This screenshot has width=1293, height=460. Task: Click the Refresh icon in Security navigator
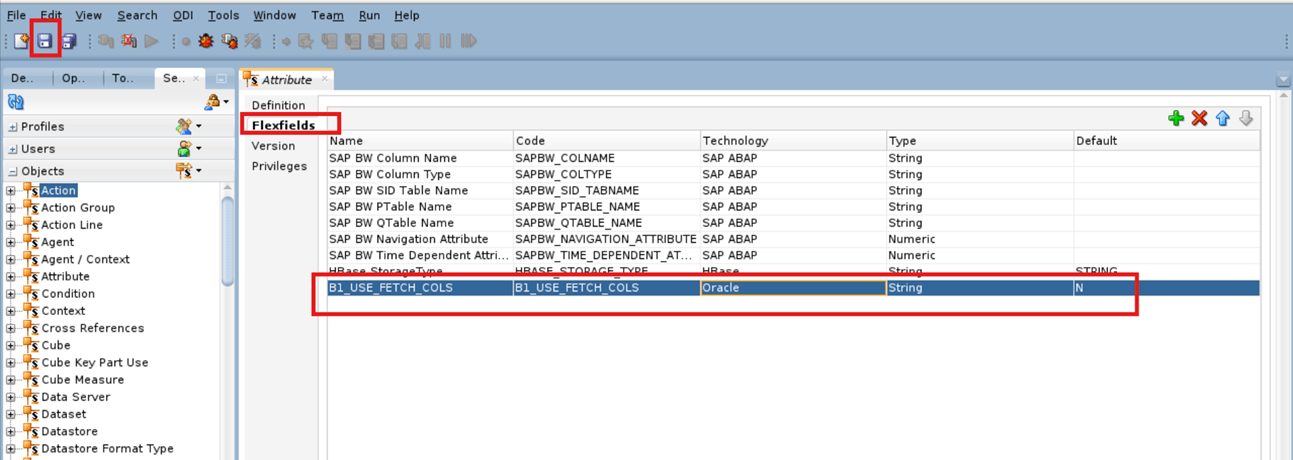pos(15,102)
